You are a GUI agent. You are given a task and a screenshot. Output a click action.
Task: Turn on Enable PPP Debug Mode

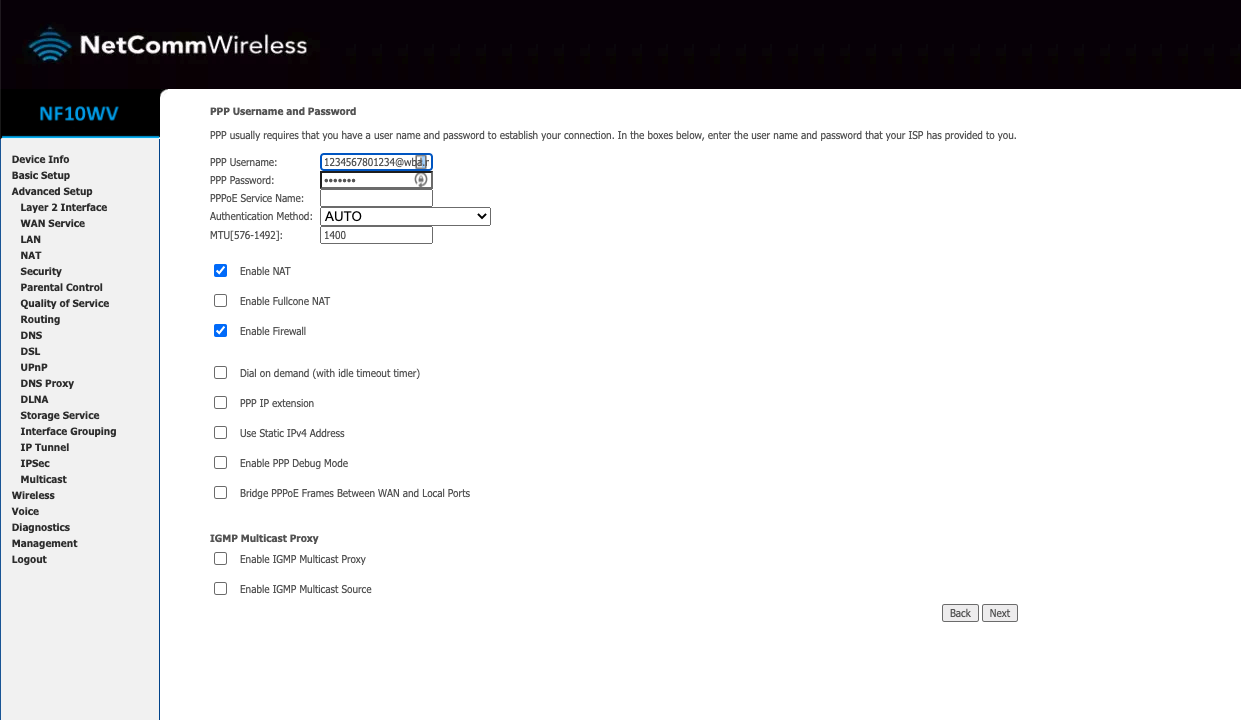point(221,463)
